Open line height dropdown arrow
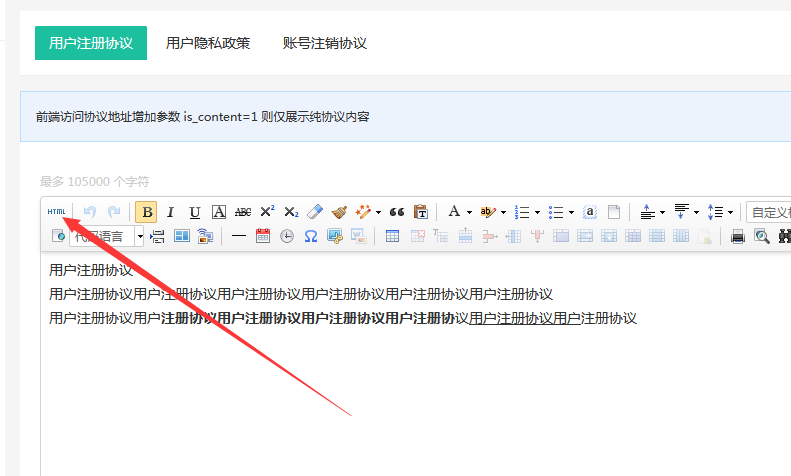This screenshot has height=476, width=791. click(x=730, y=212)
